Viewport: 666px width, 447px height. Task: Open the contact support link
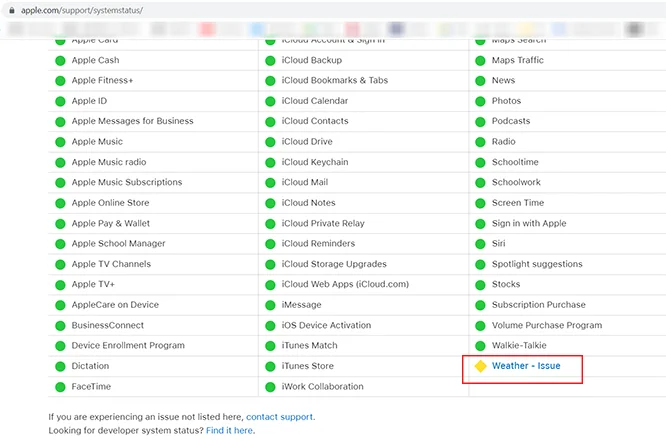click(x=279, y=417)
